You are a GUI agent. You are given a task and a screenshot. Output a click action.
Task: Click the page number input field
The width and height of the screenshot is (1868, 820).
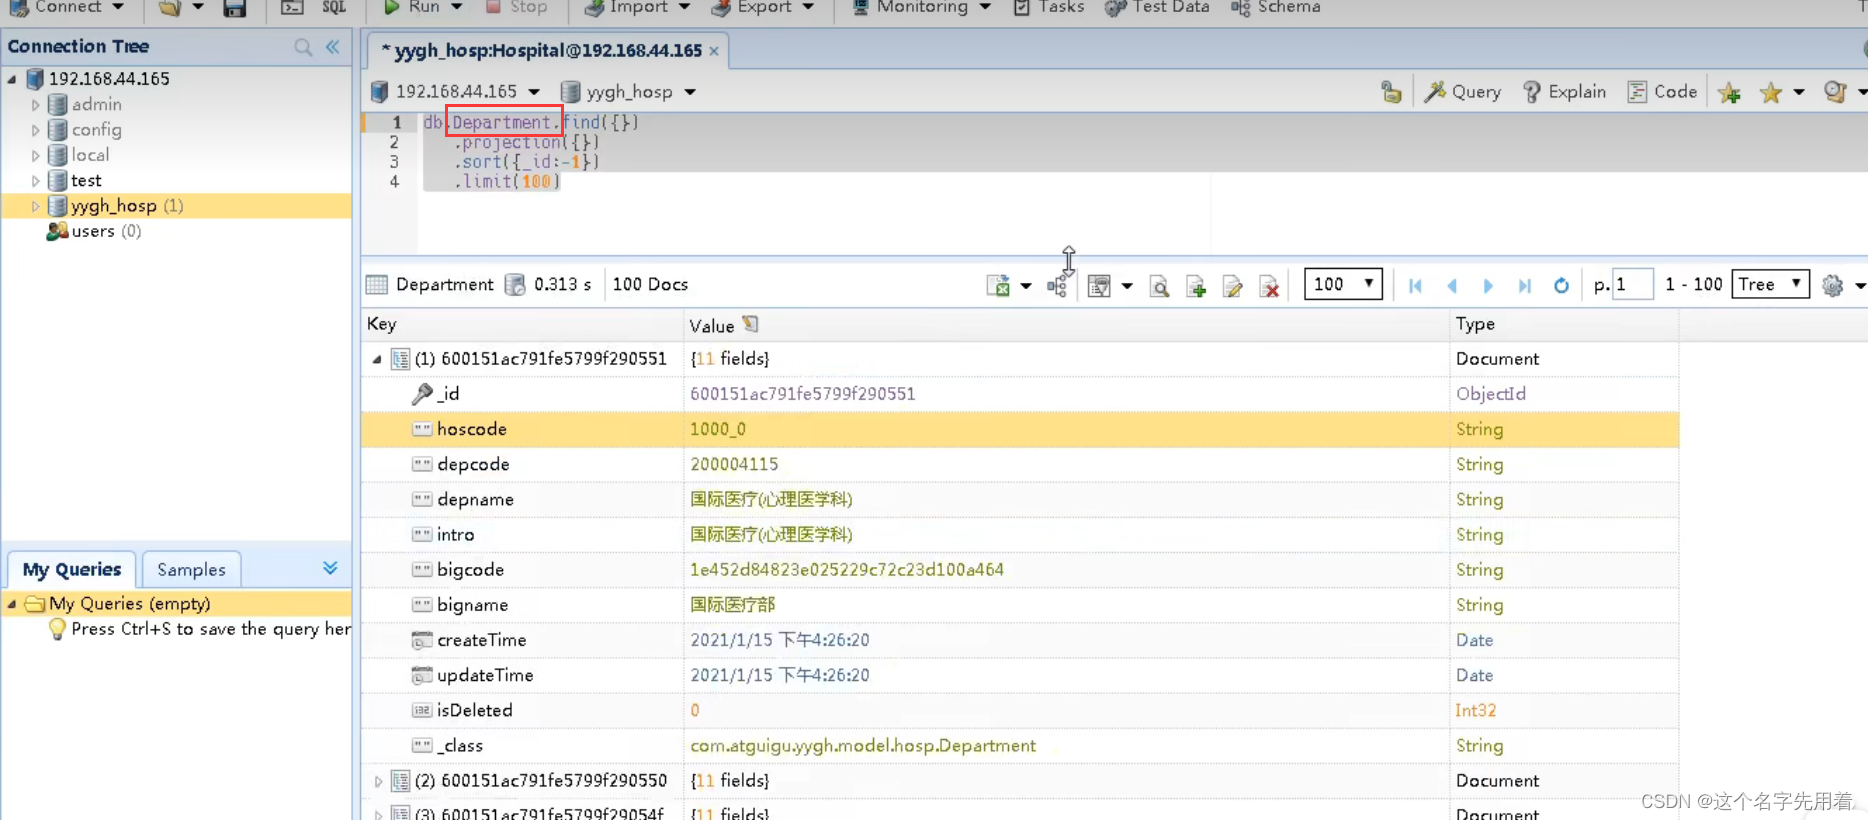click(1632, 285)
